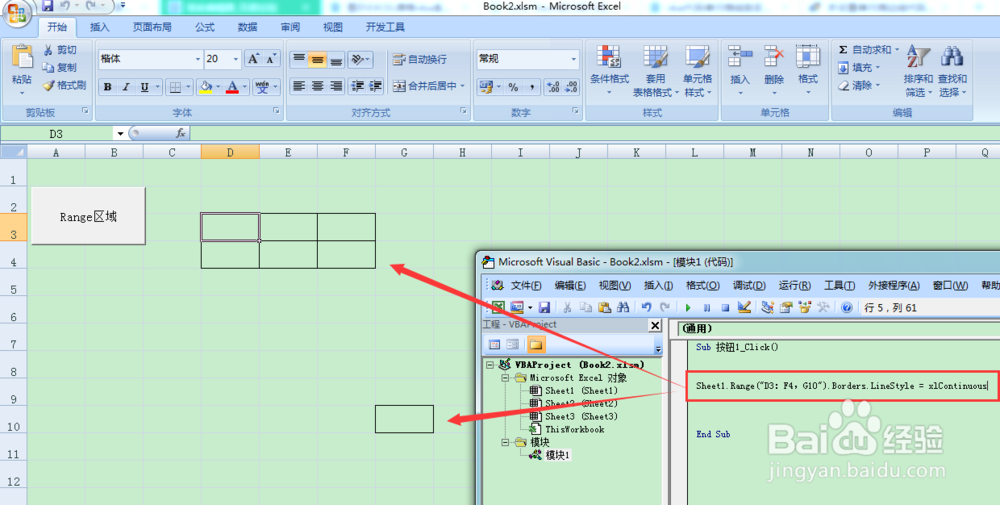Screen dimensions: 1000x505
Task: Increase font size with the large A icon
Action: (x=253, y=59)
